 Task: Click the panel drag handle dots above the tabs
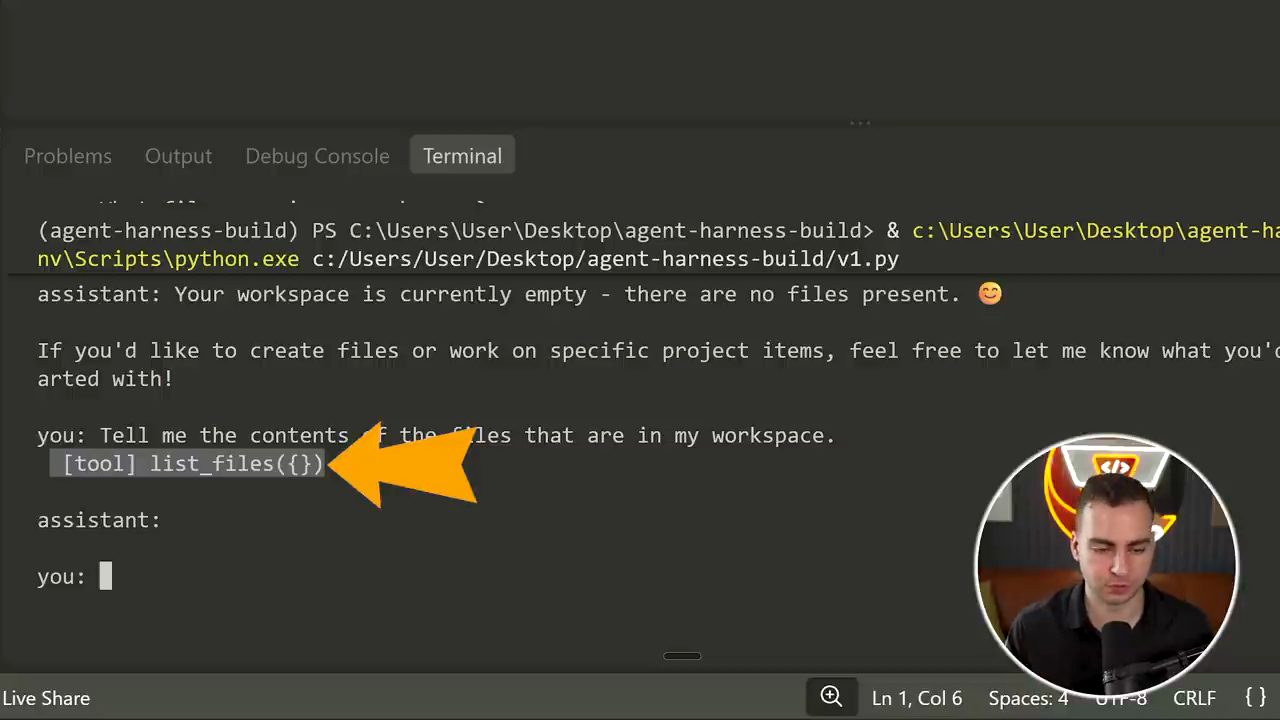(860, 123)
